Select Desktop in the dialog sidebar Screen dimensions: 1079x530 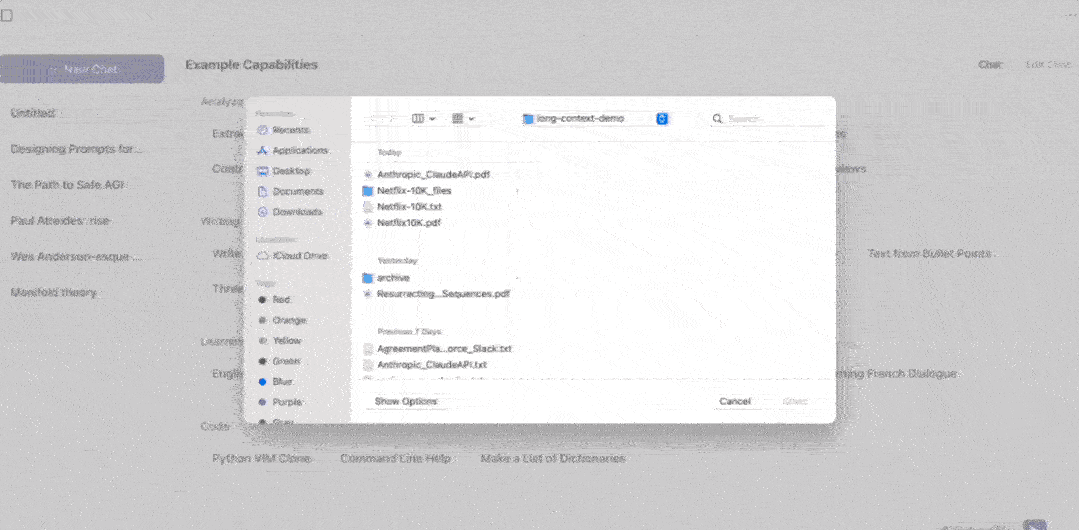[x=284, y=171]
